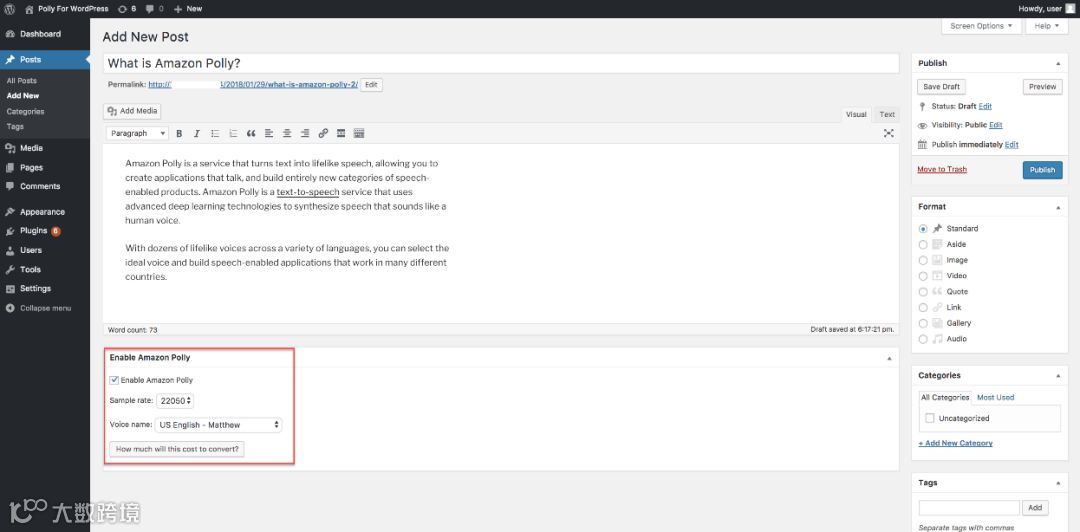Select the Image post format
The width and height of the screenshot is (1080, 532).
923,260
